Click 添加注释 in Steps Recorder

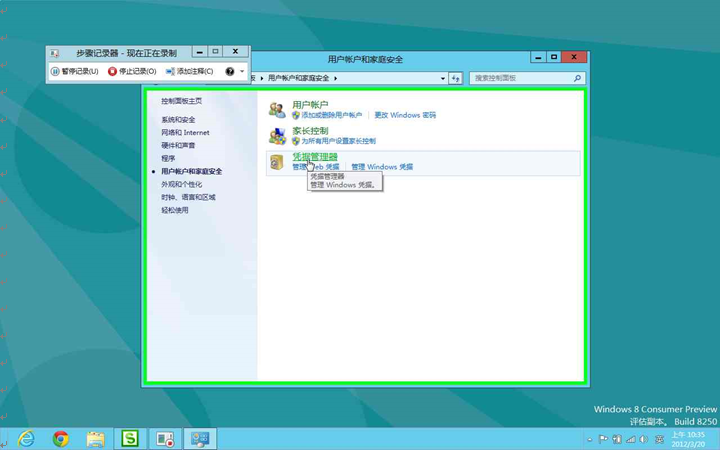tap(189, 72)
